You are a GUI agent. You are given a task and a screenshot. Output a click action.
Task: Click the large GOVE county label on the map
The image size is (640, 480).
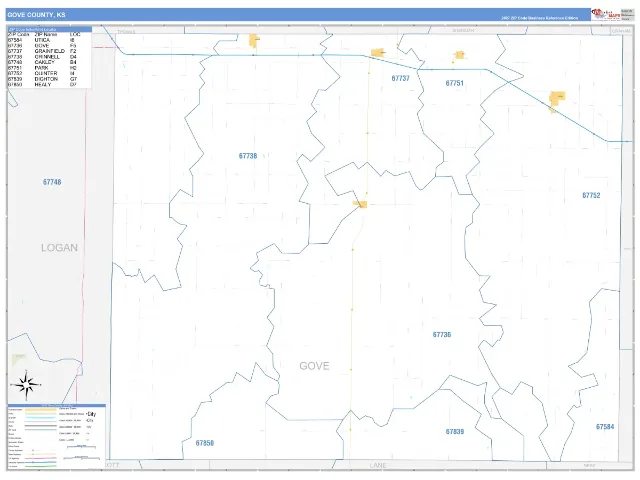tap(314, 366)
